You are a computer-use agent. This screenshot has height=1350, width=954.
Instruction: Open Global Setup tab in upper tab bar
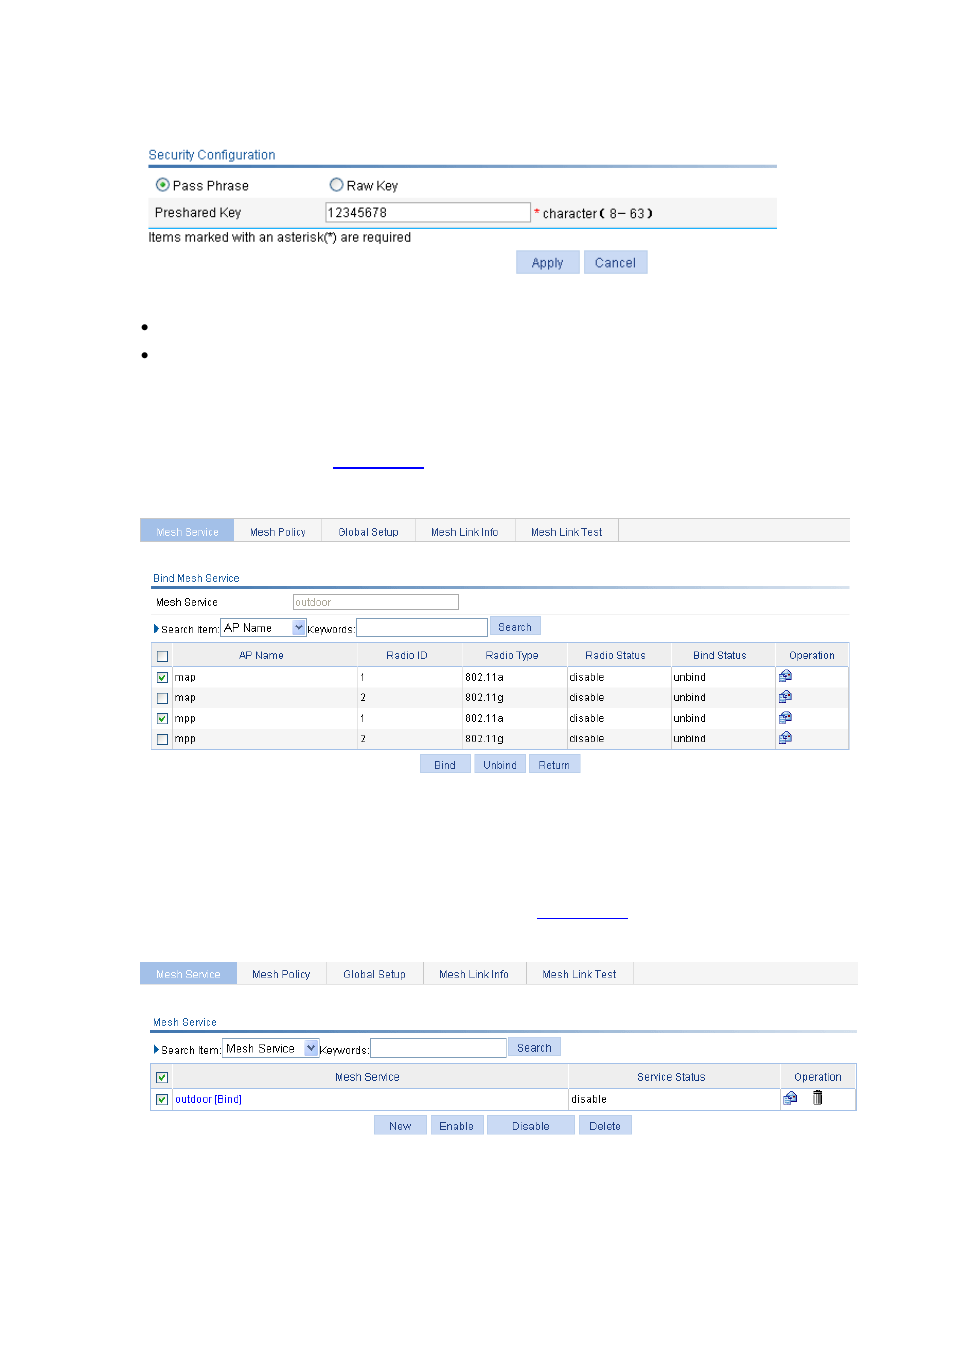click(368, 532)
